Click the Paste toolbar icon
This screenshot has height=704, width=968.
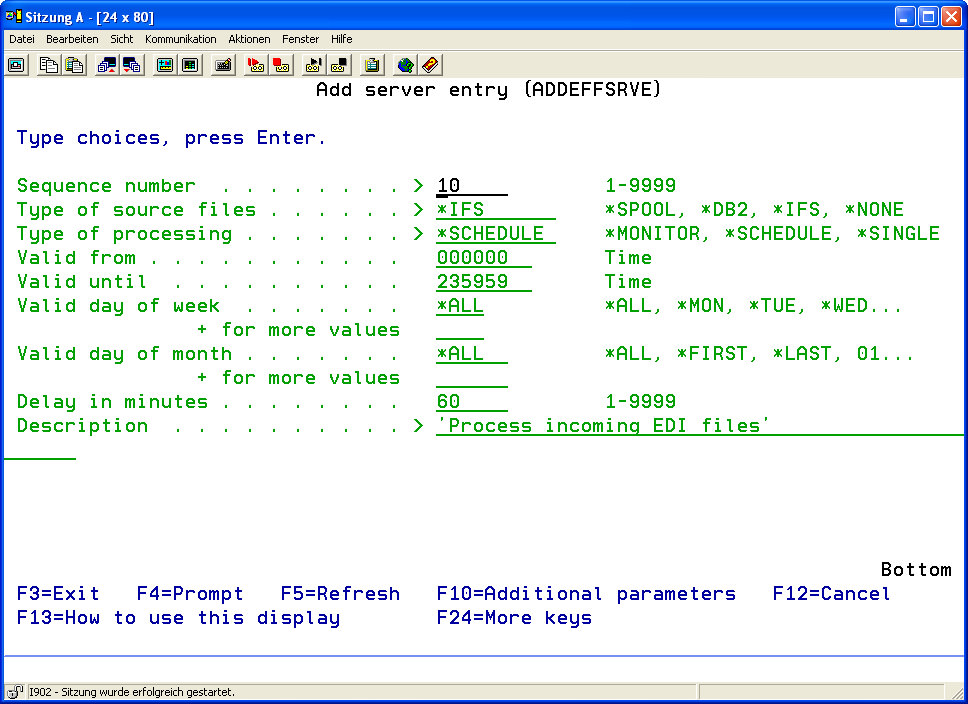(74, 65)
